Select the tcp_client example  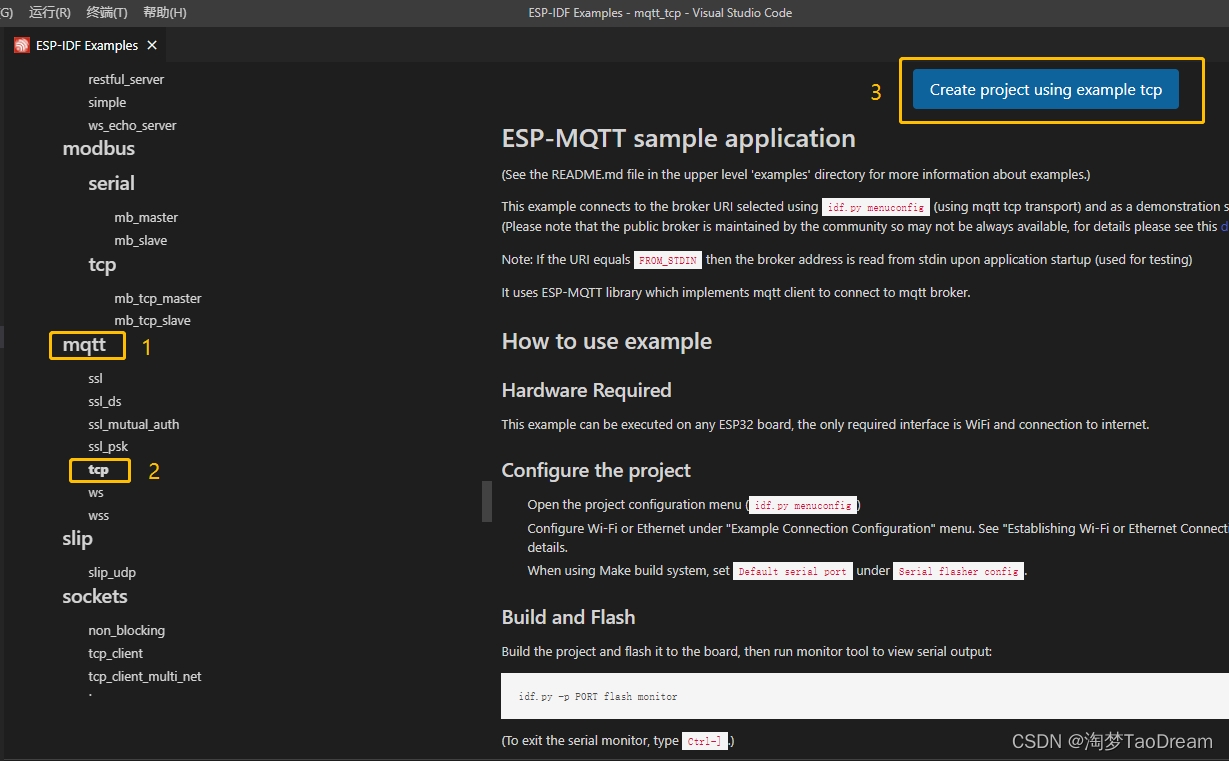coord(116,653)
